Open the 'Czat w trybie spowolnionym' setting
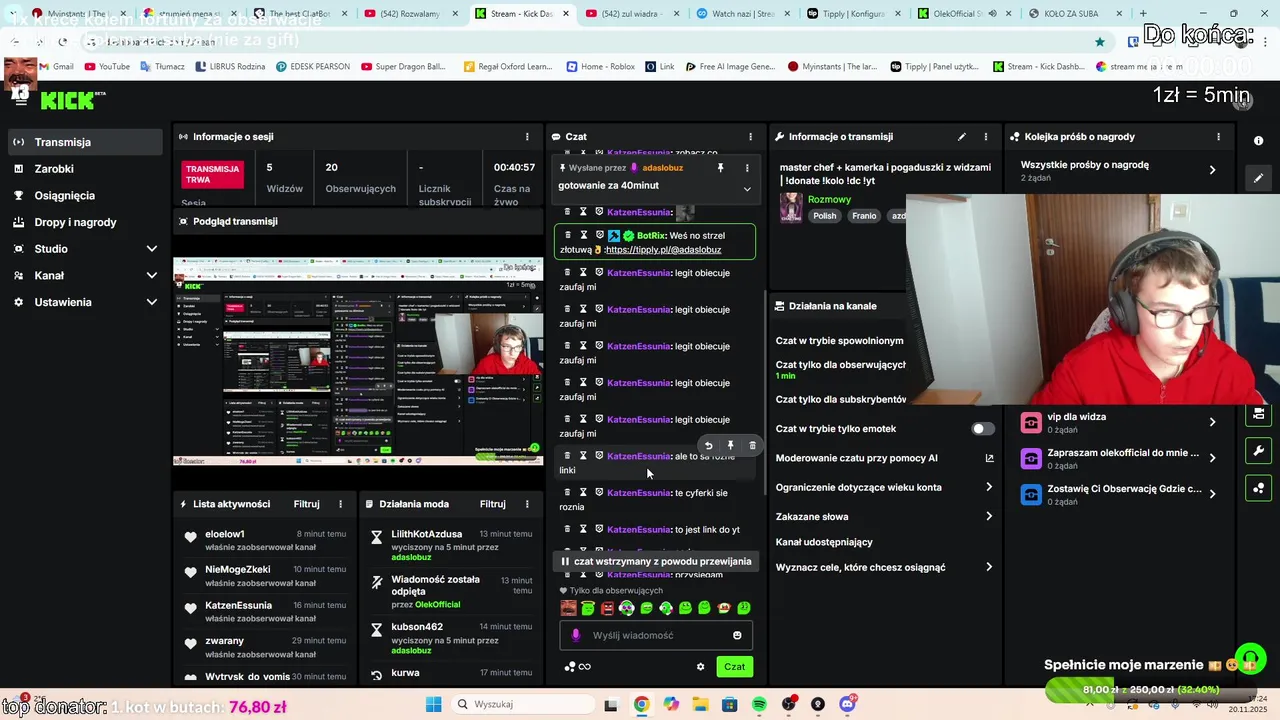The width and height of the screenshot is (1280, 720). pyautogui.click(x=840, y=341)
